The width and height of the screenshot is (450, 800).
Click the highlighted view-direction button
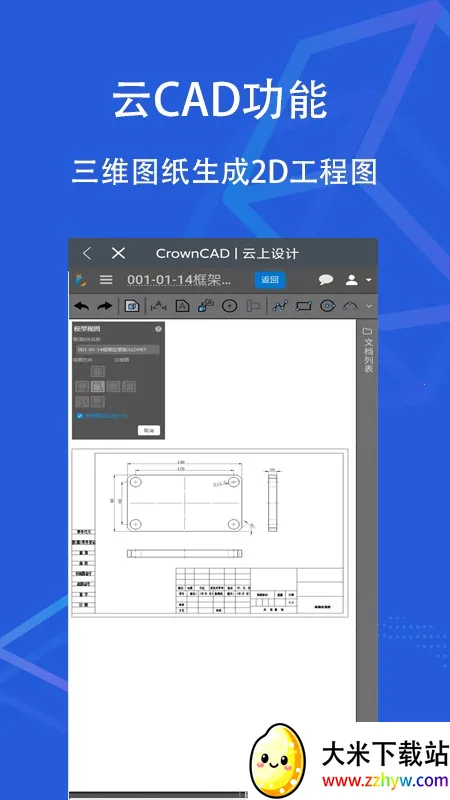(98, 387)
